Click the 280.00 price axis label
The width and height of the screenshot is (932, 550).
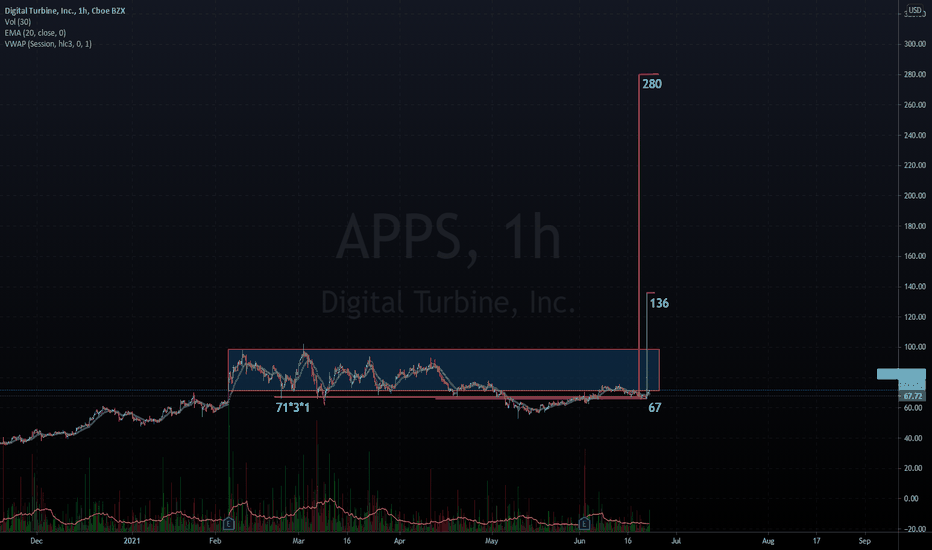915,74
